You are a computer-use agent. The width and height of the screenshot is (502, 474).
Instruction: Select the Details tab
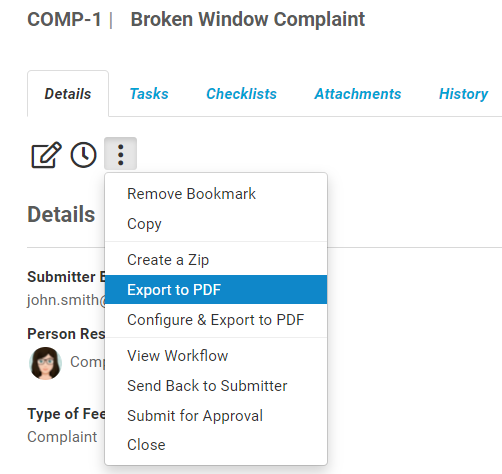68,94
